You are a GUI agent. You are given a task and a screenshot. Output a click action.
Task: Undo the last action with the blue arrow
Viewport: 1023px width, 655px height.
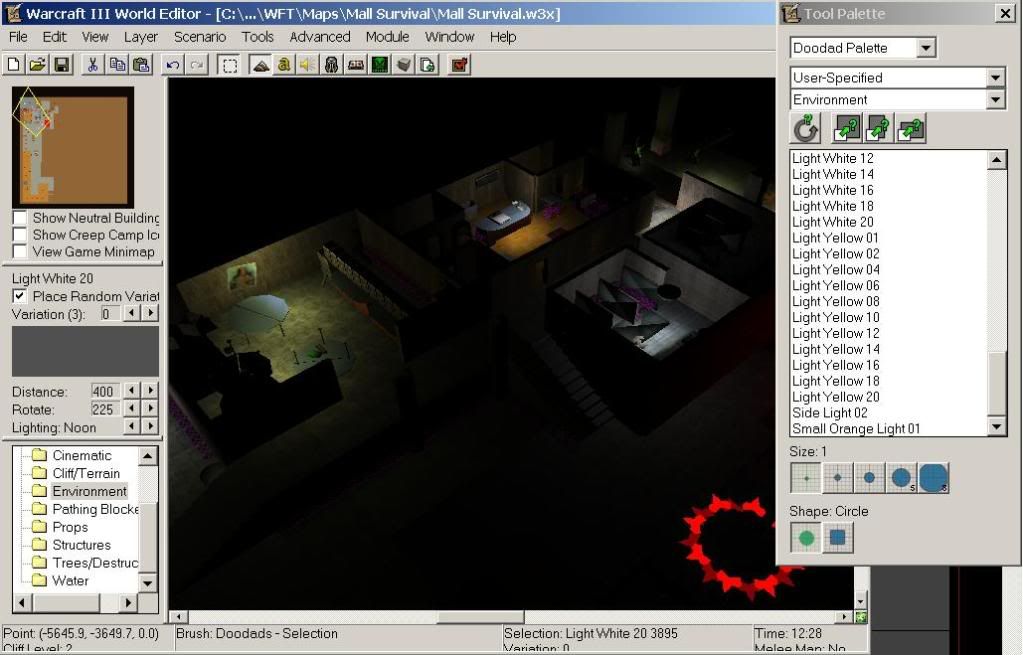point(173,65)
